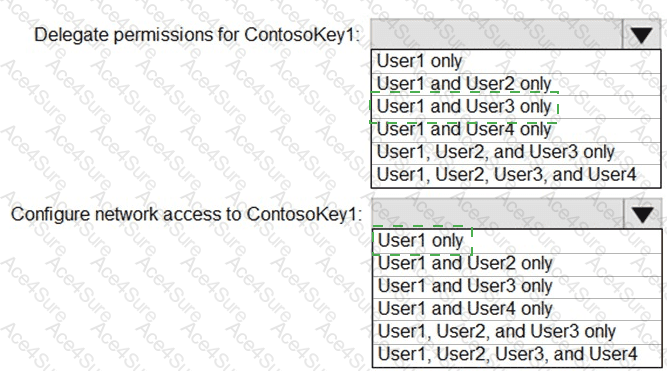Screen dimensions: 667x371
Task: Pick 'User1 and User3 only' under Configure network access
Action: pyautogui.click(x=517, y=286)
